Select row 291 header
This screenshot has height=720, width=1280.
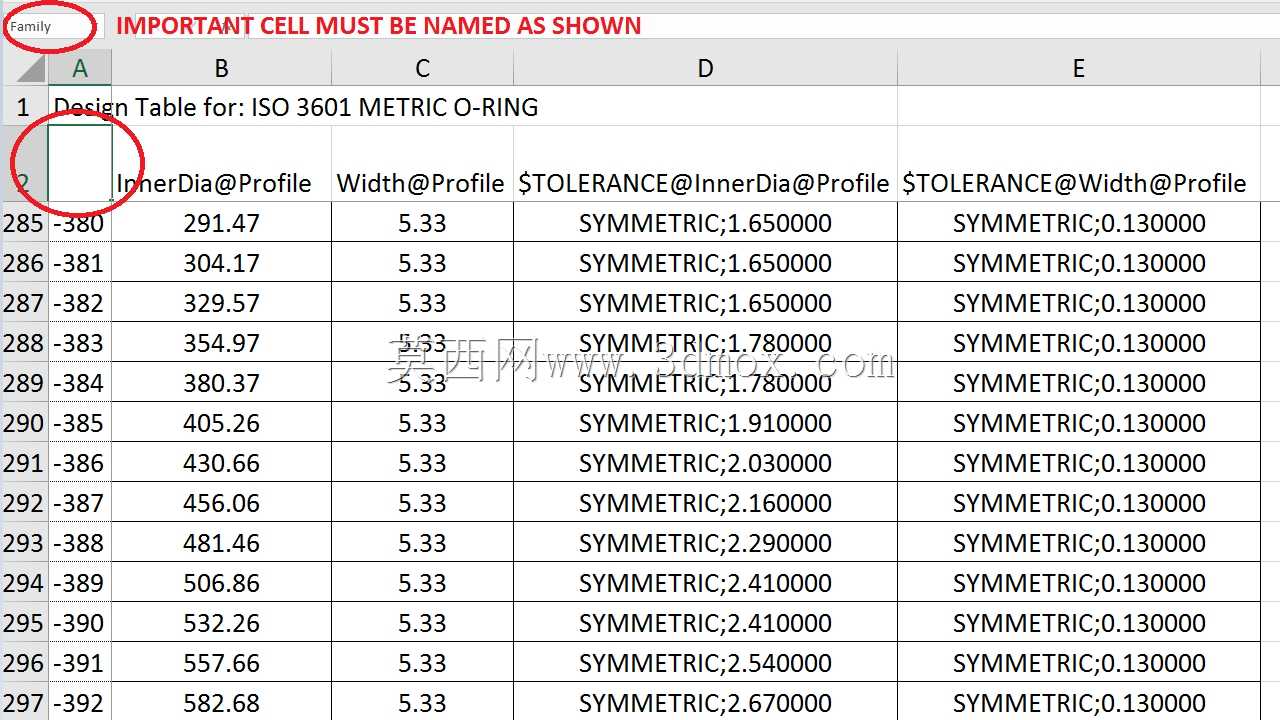pos(24,462)
